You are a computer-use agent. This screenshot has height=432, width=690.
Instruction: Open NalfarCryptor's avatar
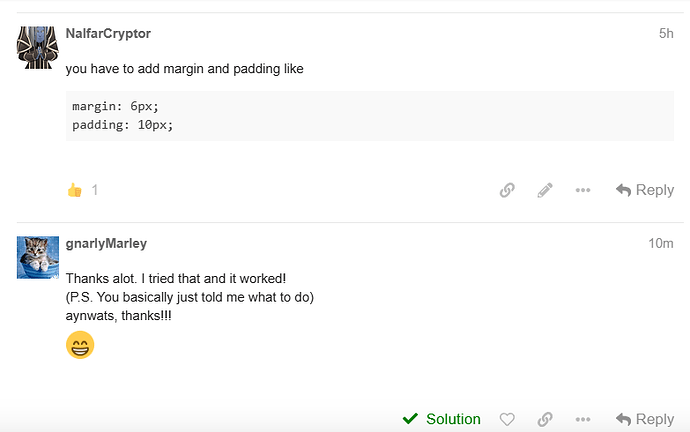(37, 46)
